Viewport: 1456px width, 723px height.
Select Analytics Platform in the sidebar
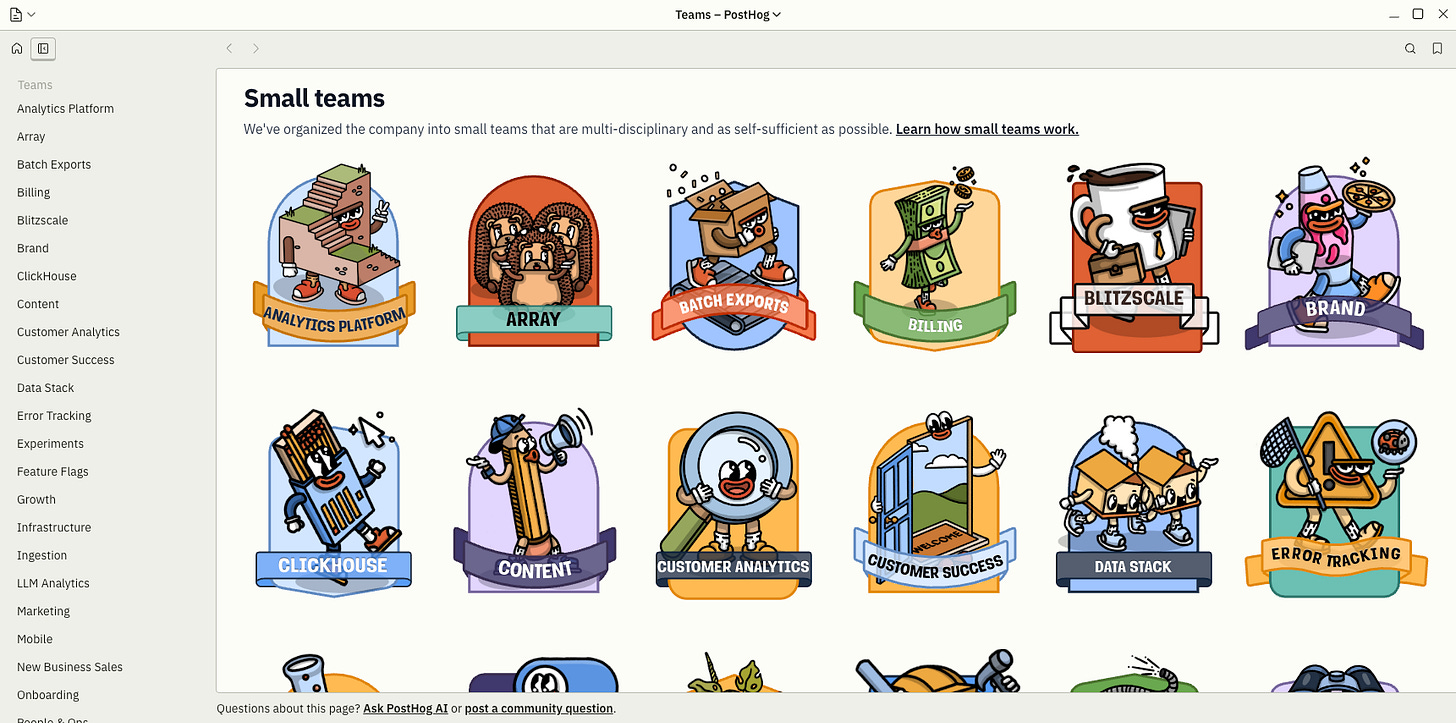(65, 109)
